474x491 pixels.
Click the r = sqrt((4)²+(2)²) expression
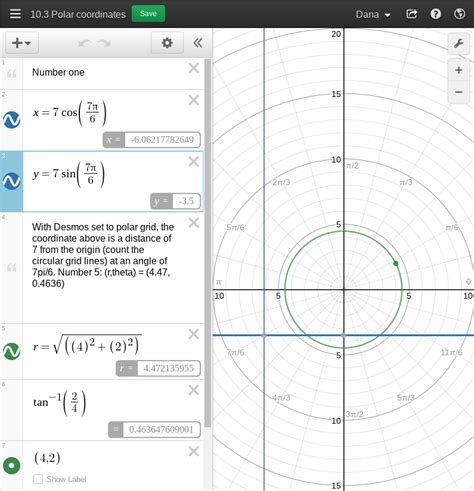click(87, 345)
